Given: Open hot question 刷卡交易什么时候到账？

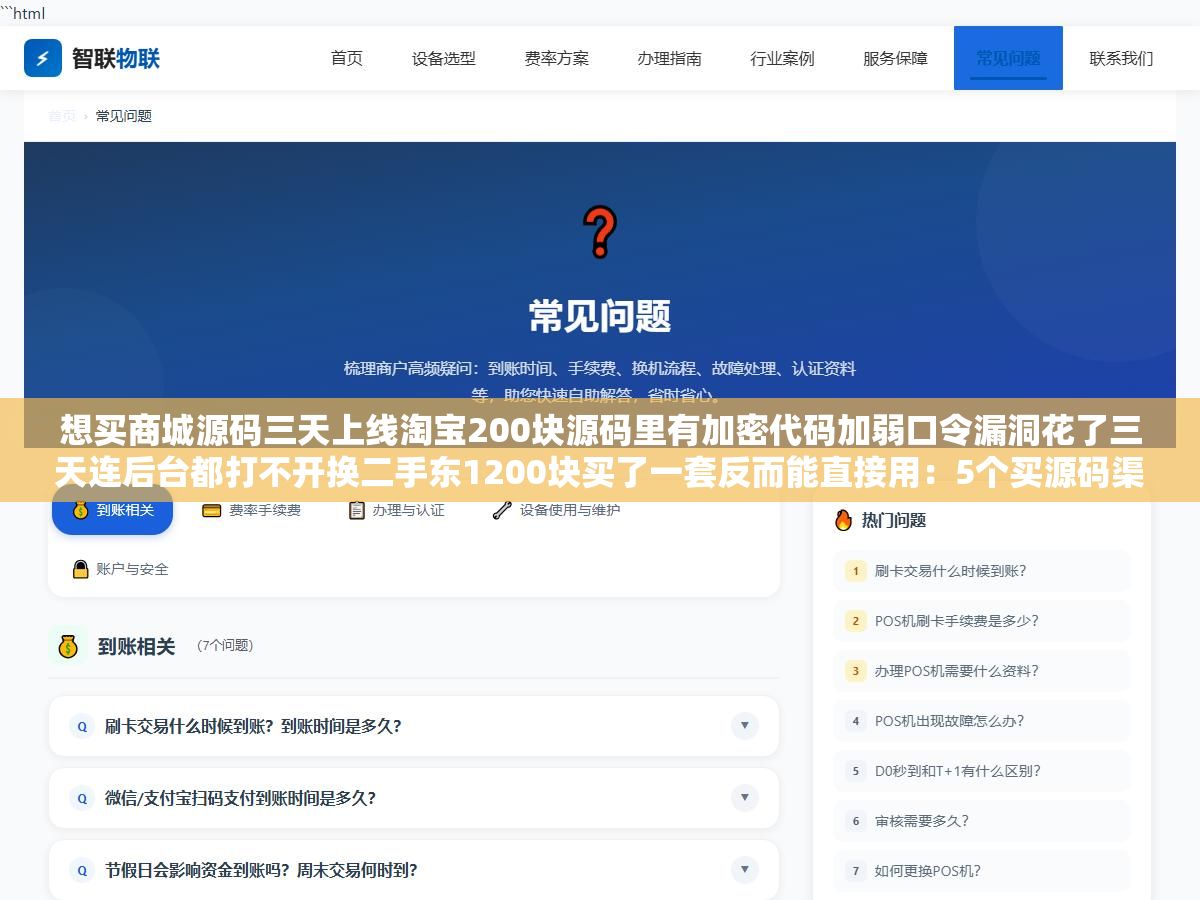Looking at the screenshot, I should (x=982, y=571).
